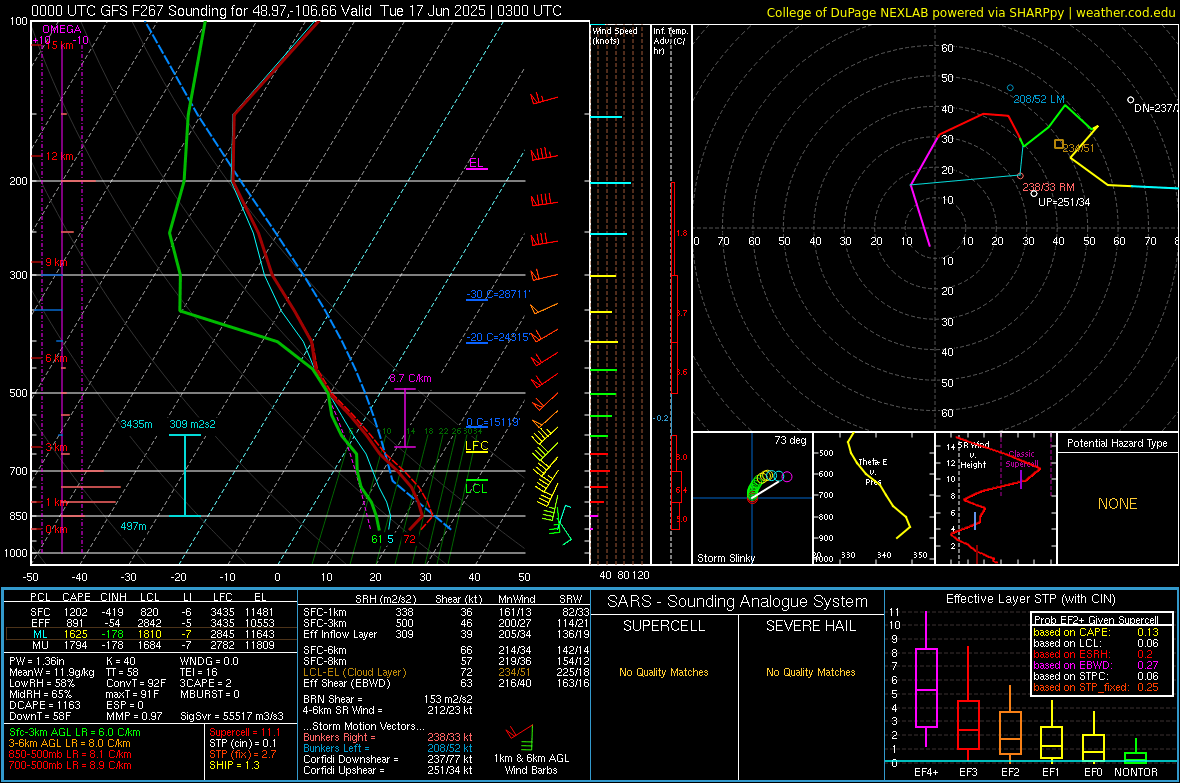
Task: Click the PW = 1.36in value
Action: point(38,661)
